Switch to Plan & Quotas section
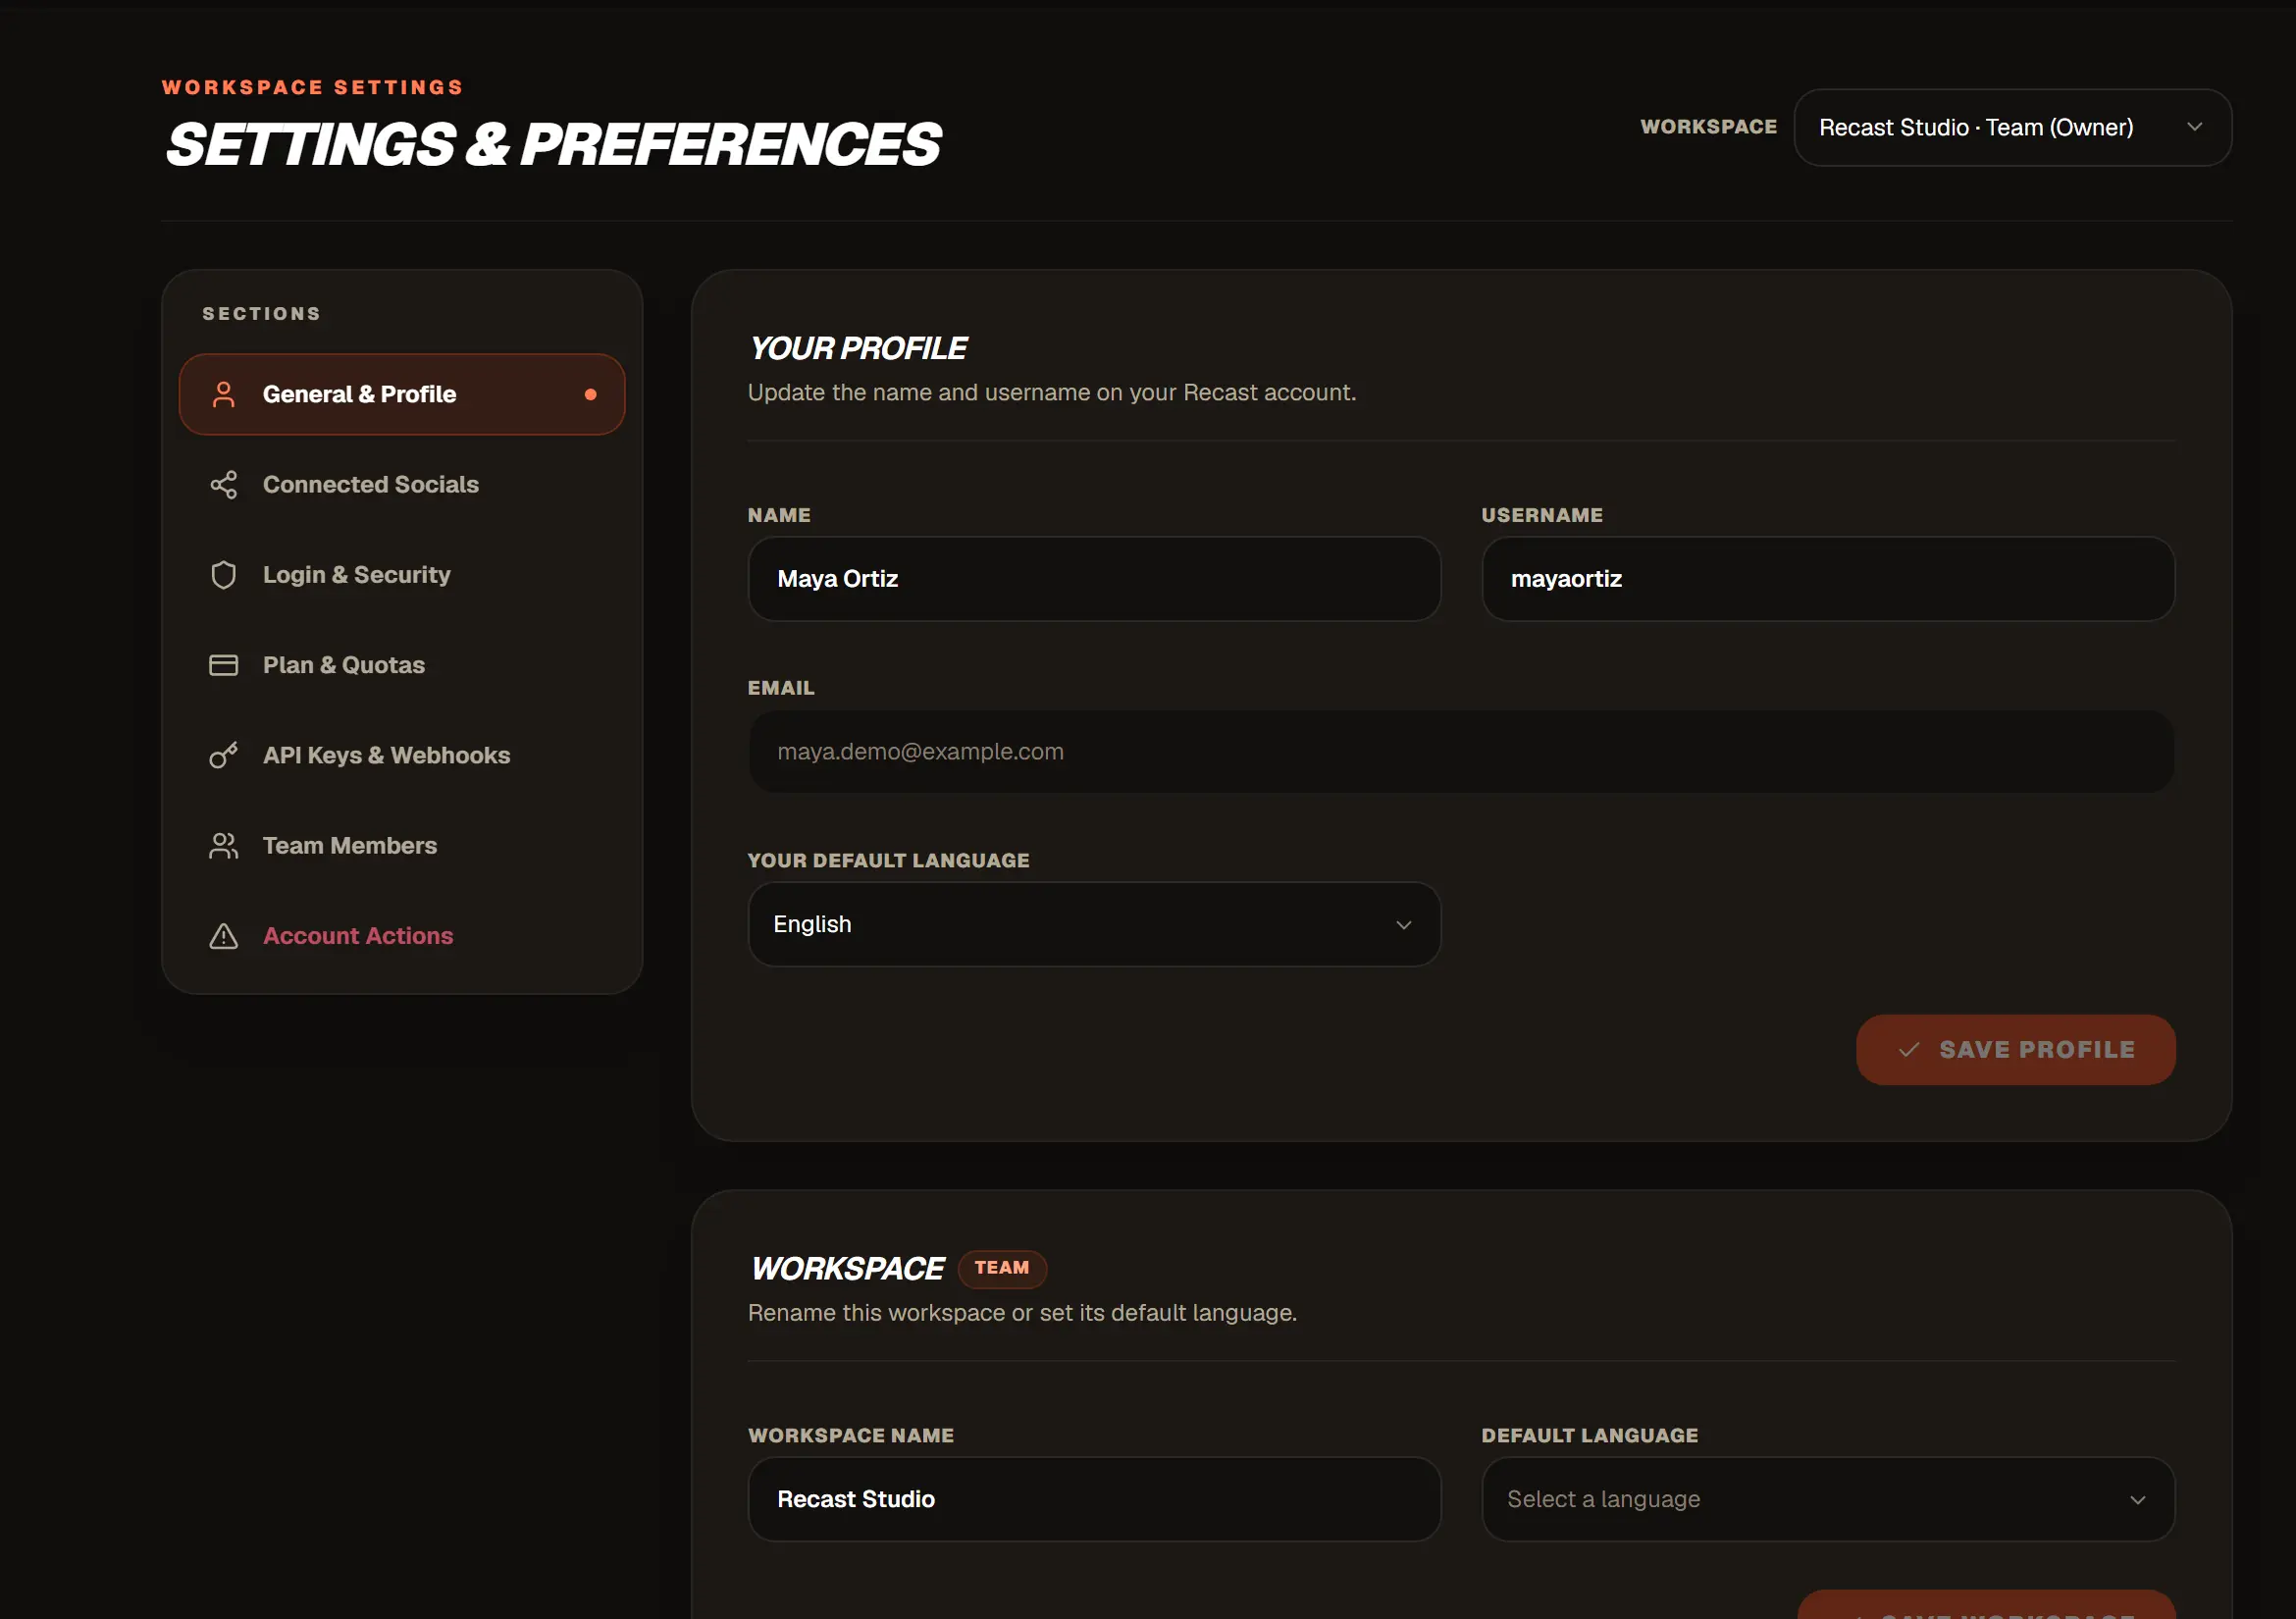 pyautogui.click(x=402, y=665)
